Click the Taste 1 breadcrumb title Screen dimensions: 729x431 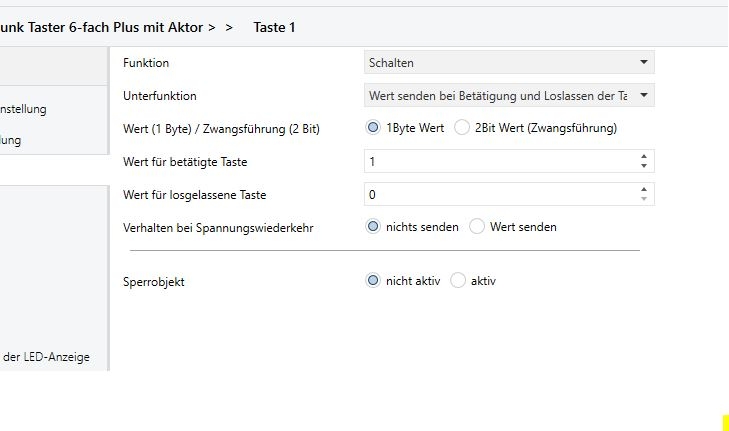pos(274,27)
